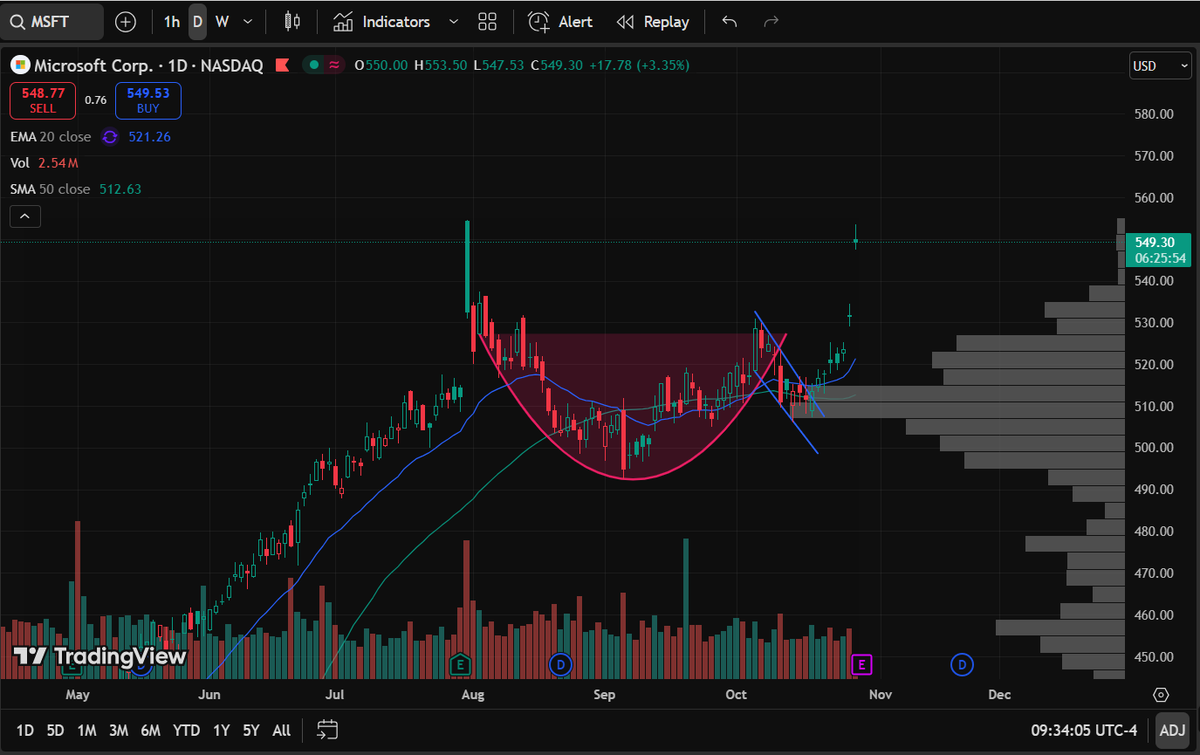Click the blue D dividend marker in September
This screenshot has height=755, width=1200.
pyautogui.click(x=561, y=664)
